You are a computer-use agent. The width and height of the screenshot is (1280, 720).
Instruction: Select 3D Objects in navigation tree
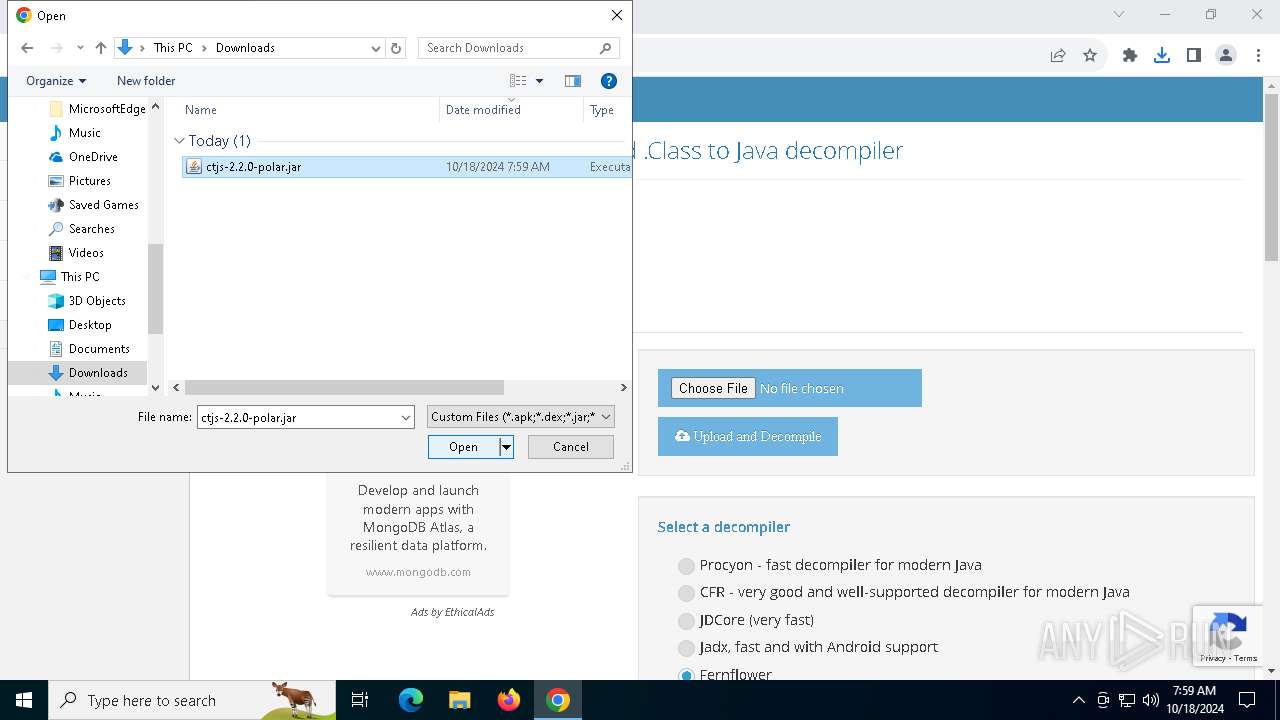click(87, 301)
